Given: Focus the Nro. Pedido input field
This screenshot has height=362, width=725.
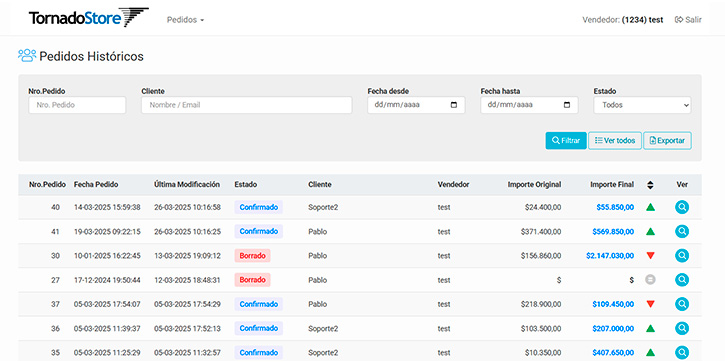Looking at the screenshot, I should click(77, 105).
